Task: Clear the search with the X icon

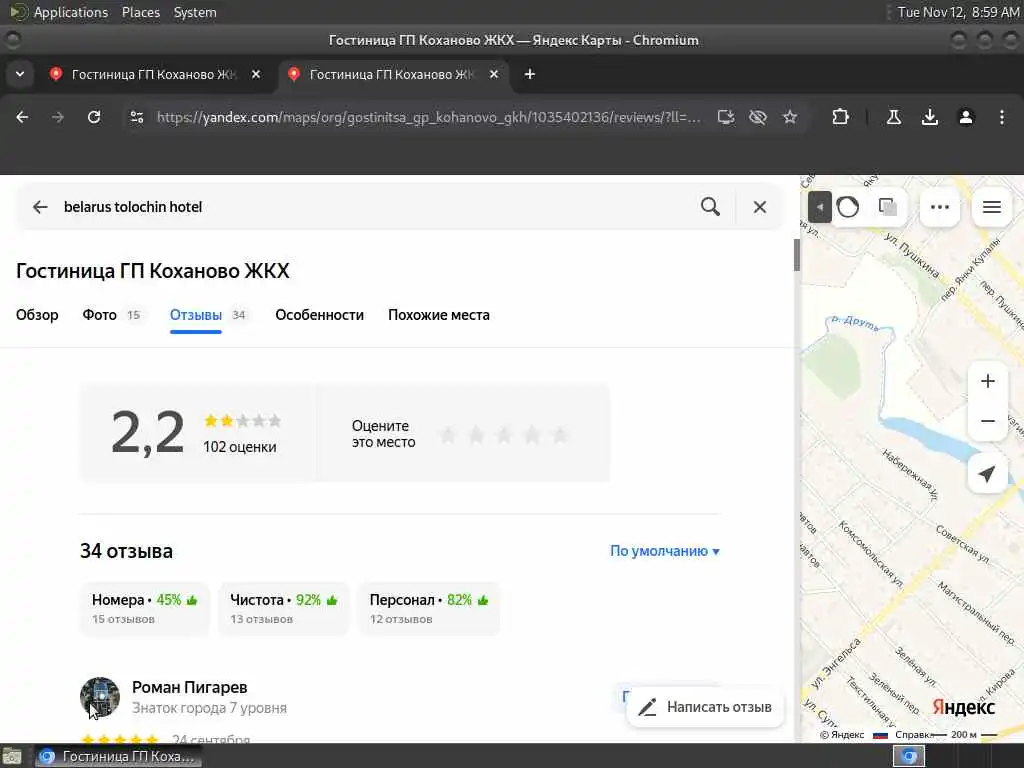Action: point(760,207)
